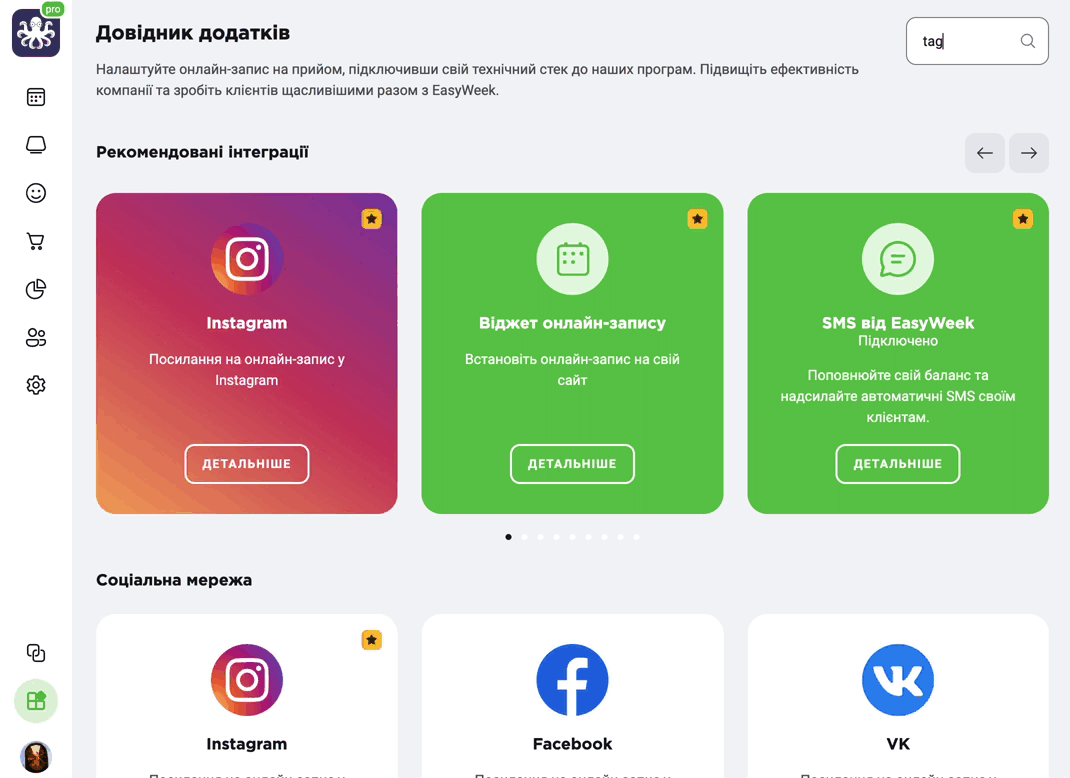Select the second carousel pagination dot
The width and height of the screenshot is (1070, 778).
point(524,537)
